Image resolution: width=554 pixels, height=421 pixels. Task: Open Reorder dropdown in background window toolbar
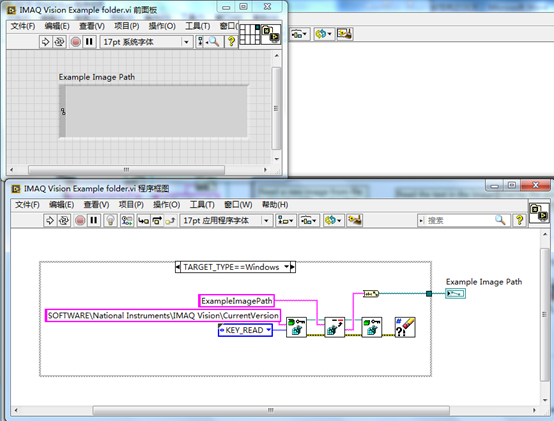pos(324,34)
